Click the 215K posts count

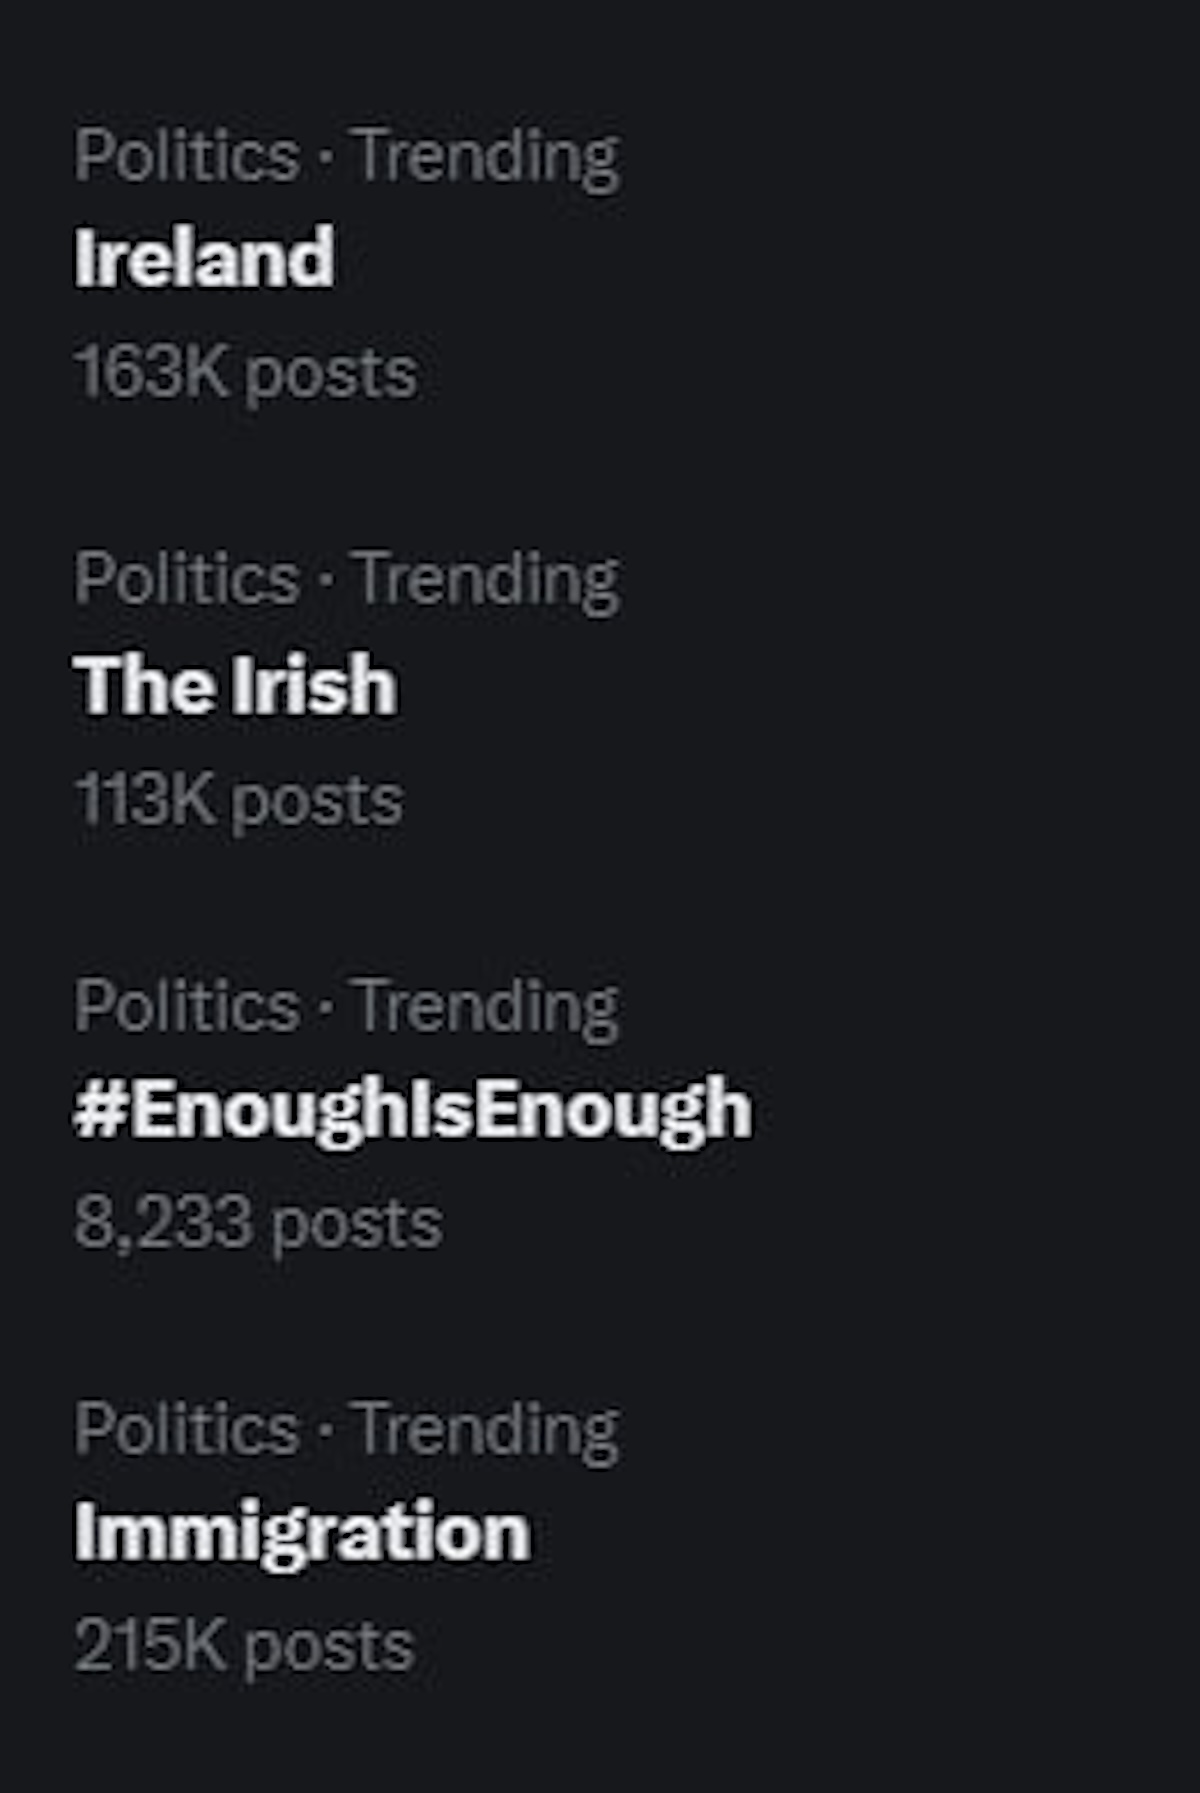(x=244, y=1646)
